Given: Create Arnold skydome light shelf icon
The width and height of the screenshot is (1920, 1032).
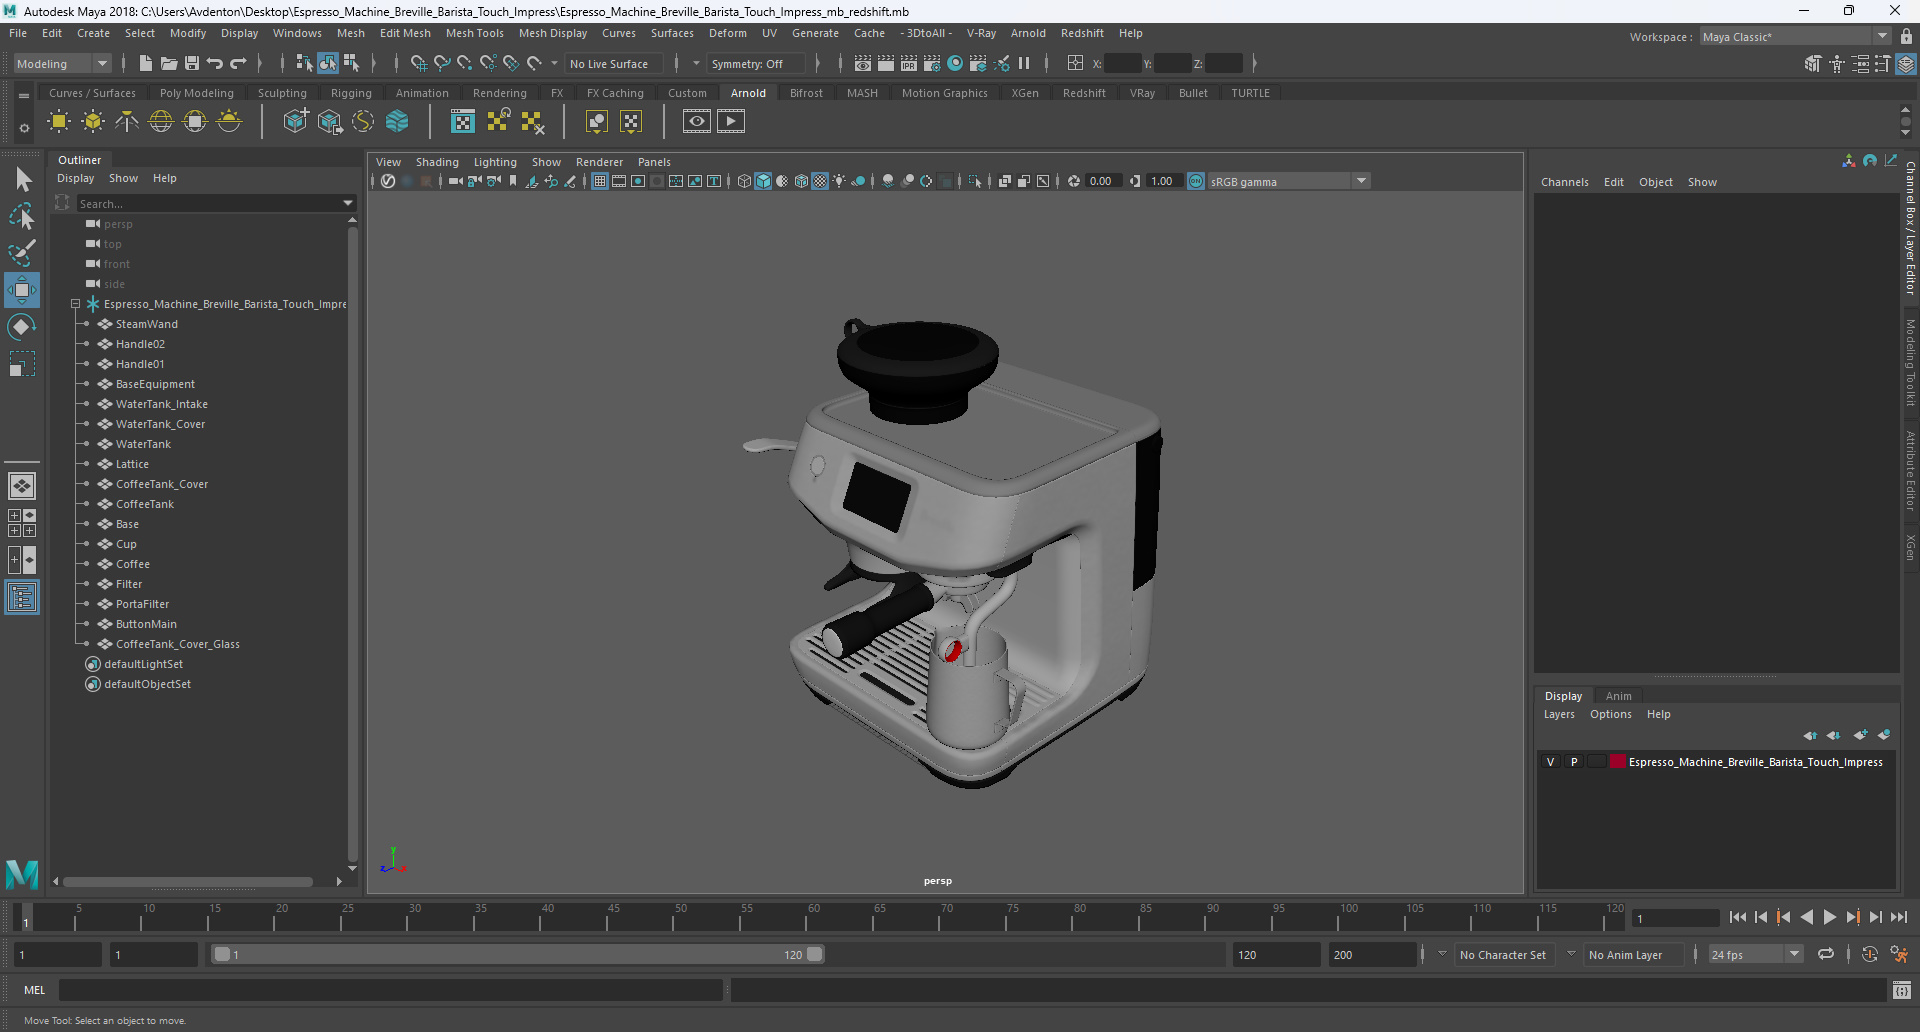Looking at the screenshot, I should (161, 122).
